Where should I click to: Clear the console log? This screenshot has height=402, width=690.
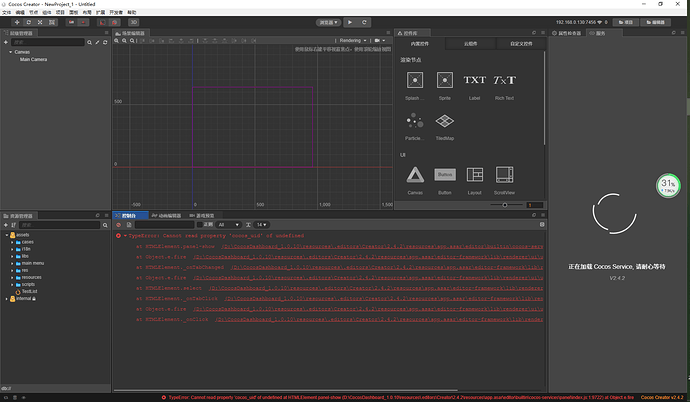point(118,225)
